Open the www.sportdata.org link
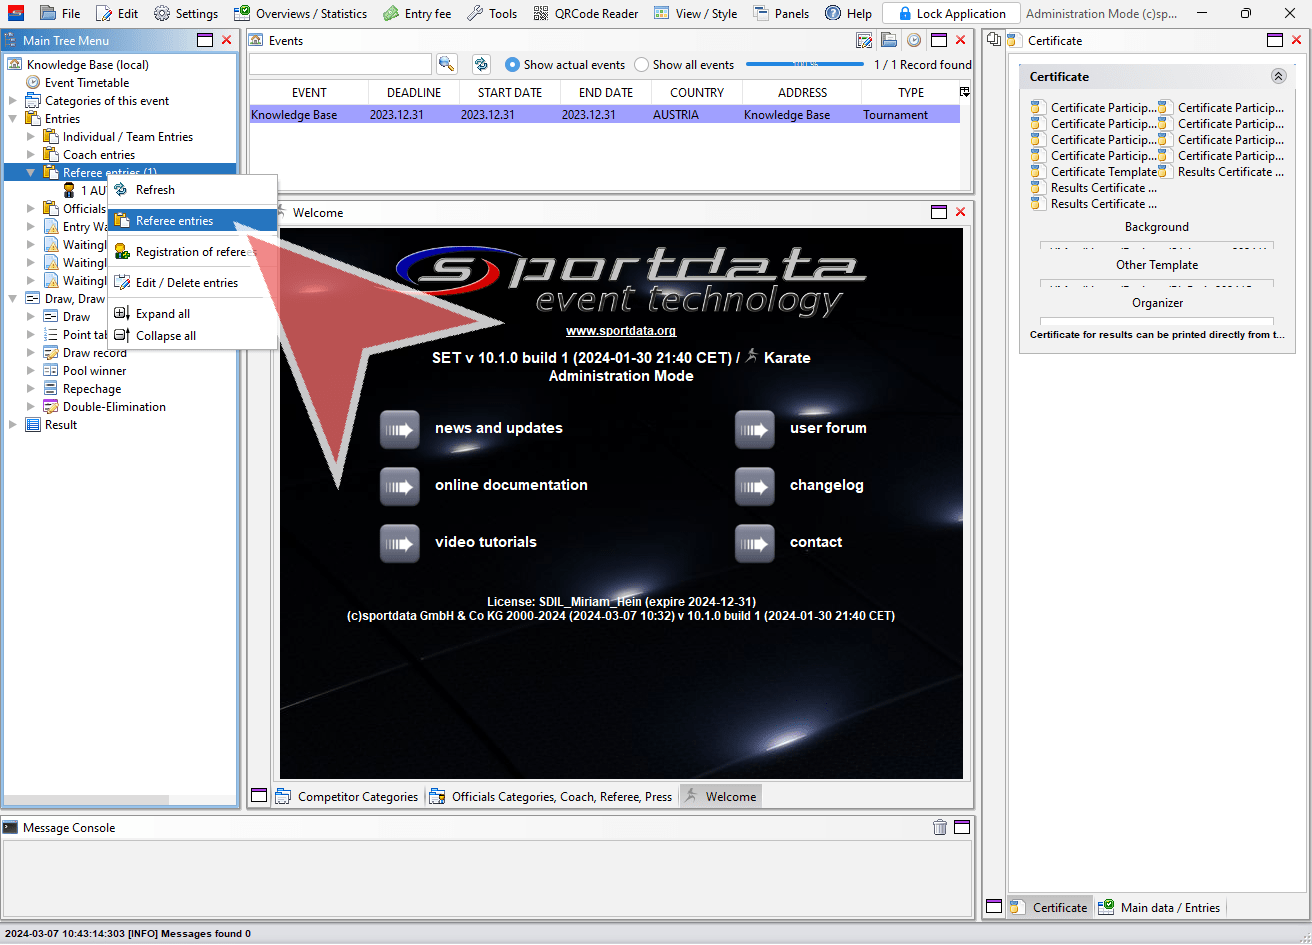Screen dimensions: 1312x945 coord(620,331)
